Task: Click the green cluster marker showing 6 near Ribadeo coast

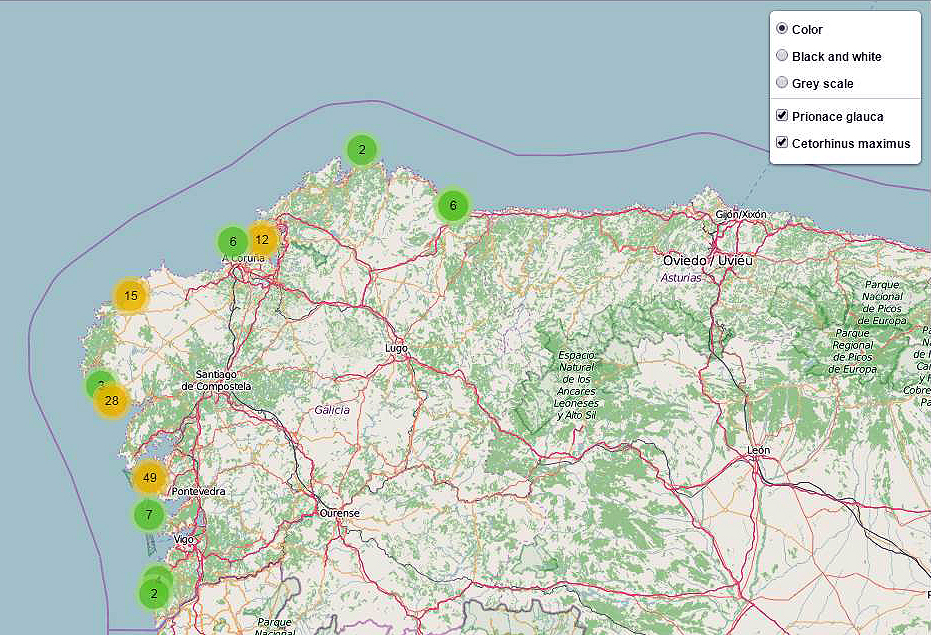Action: click(x=452, y=203)
